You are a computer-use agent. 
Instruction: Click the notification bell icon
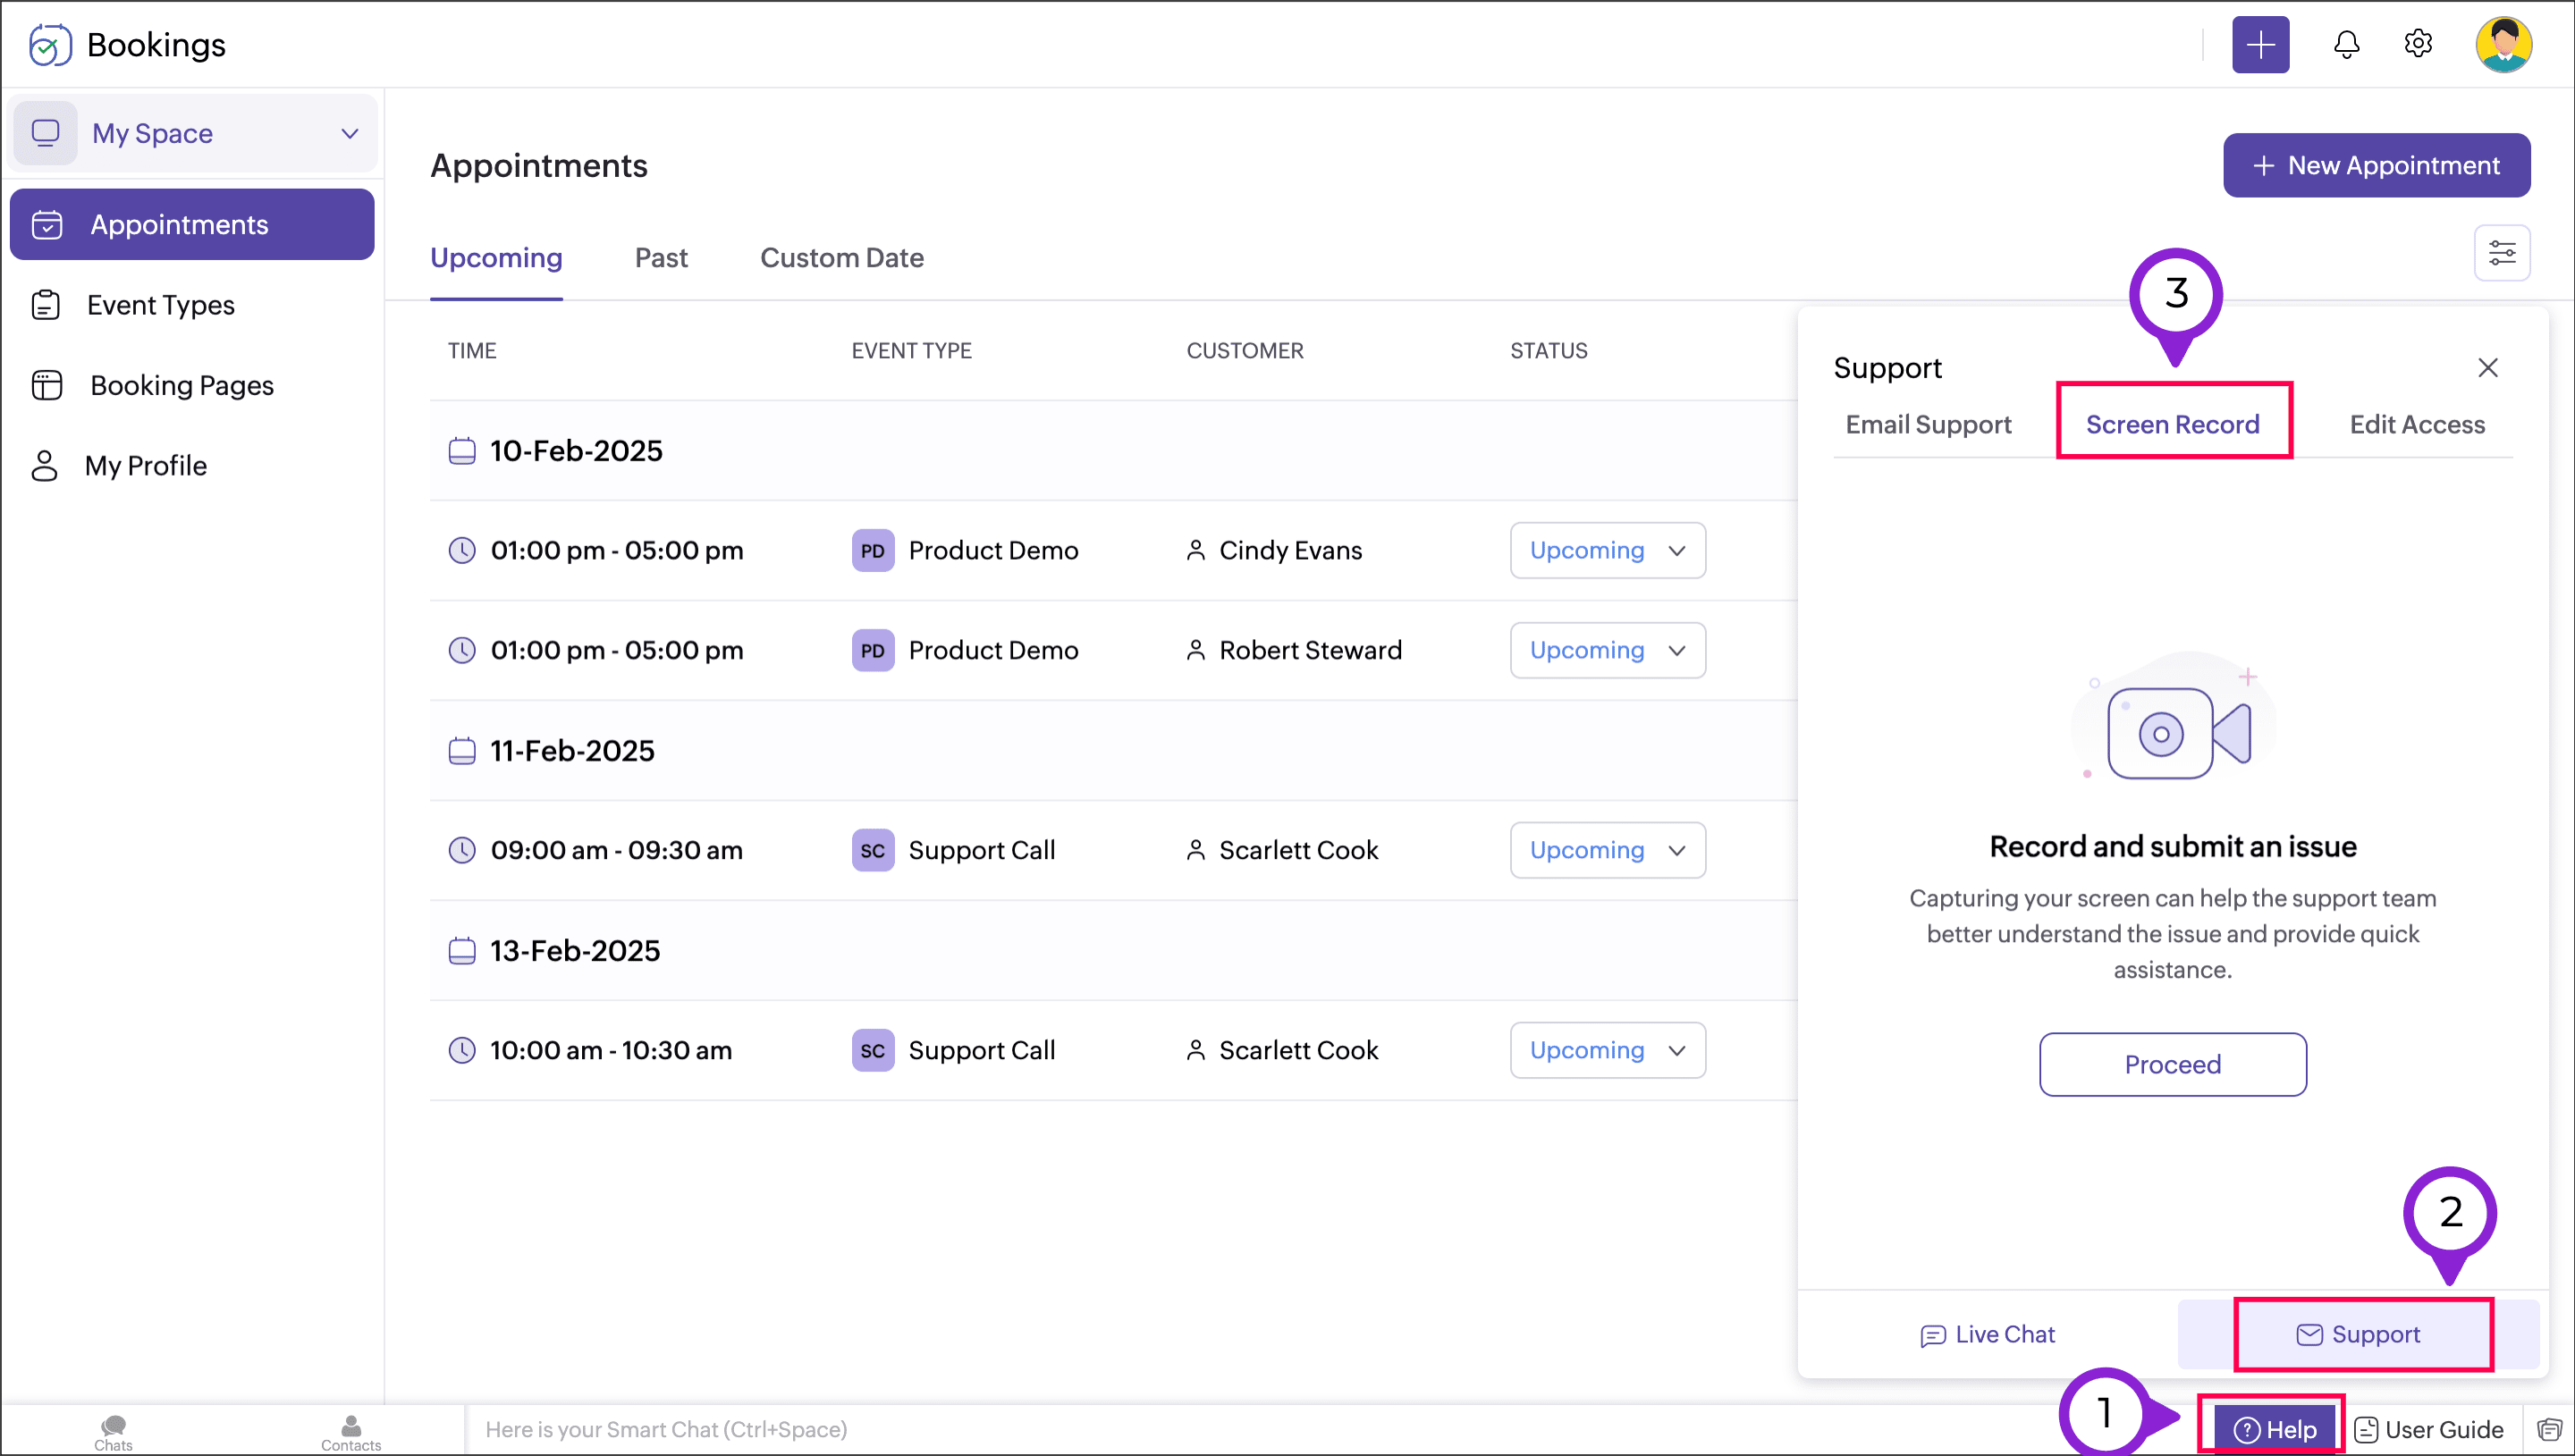2346,44
